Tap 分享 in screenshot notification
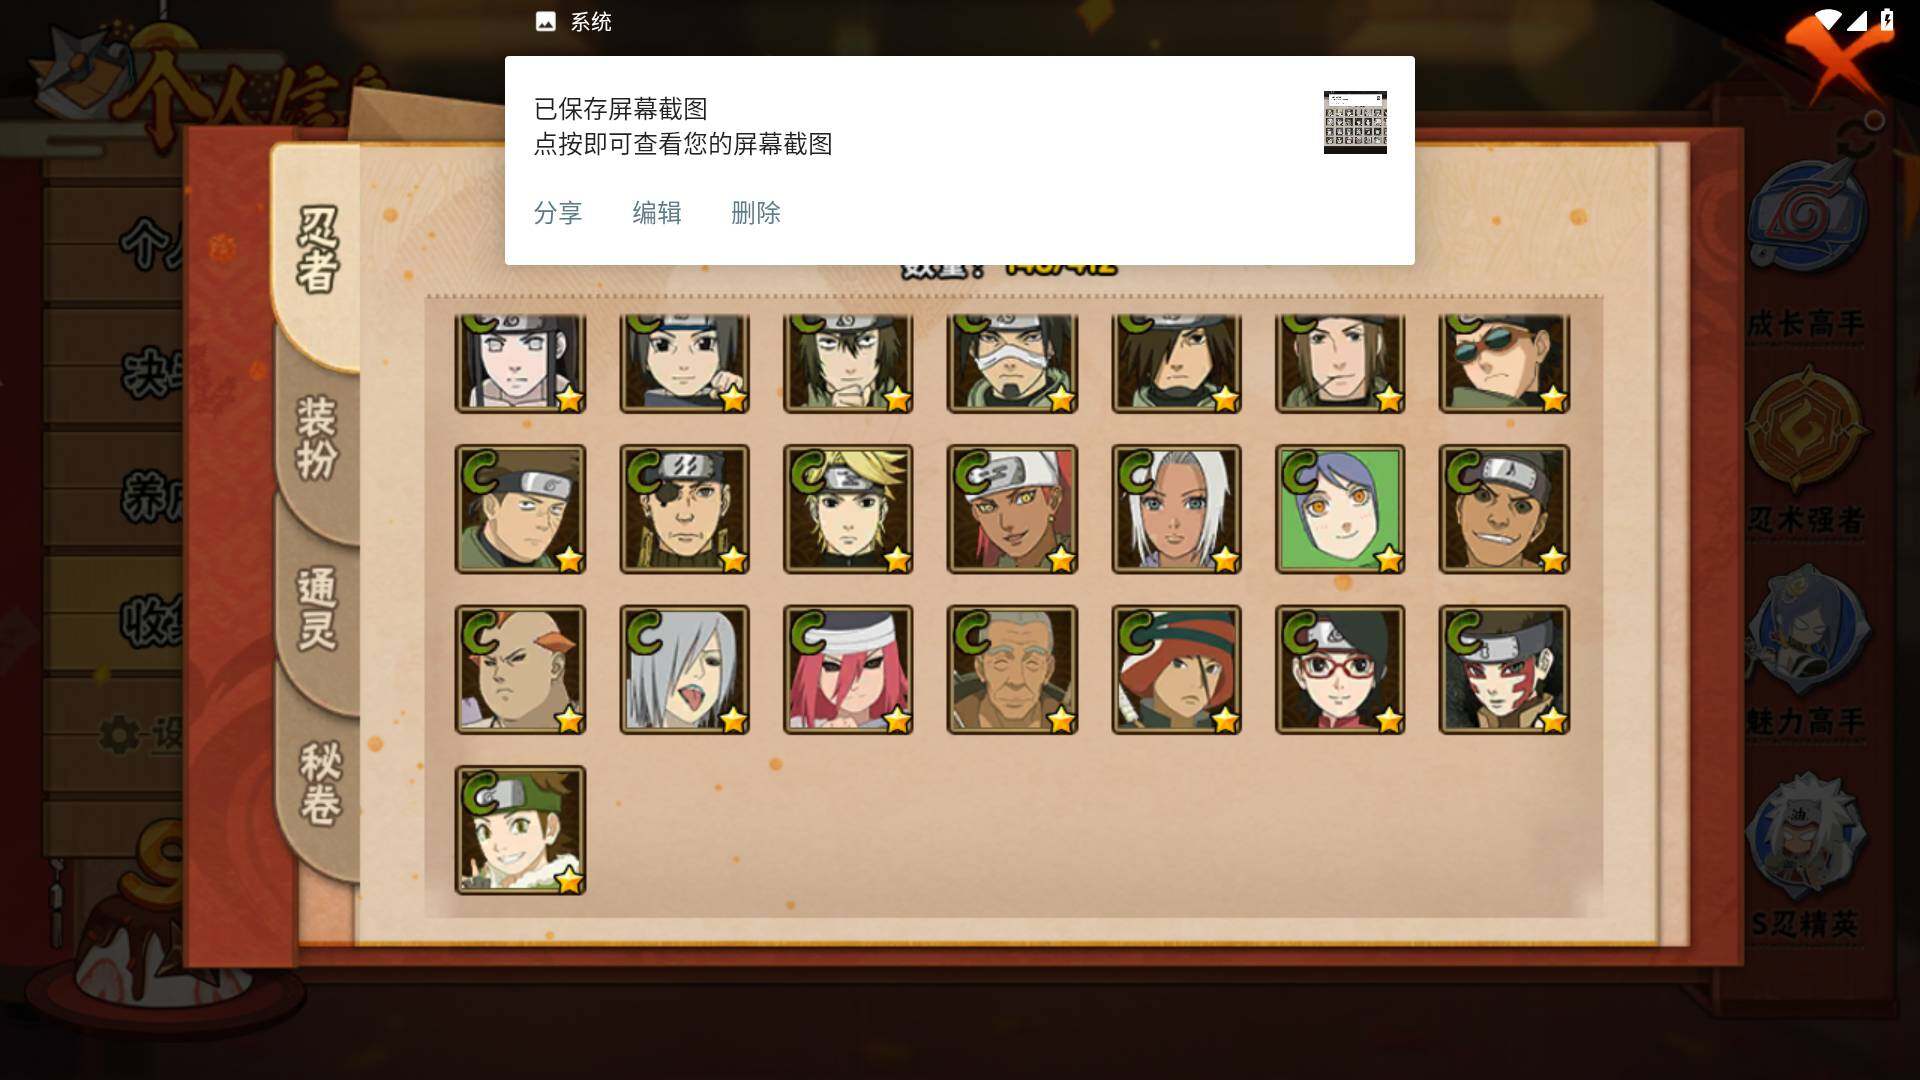The image size is (1920, 1080). click(x=558, y=213)
